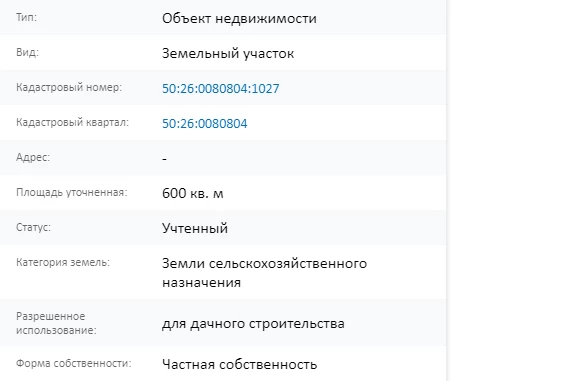The width and height of the screenshot is (573, 381).
Task: Click the 'Адрес:' label
Action: [x=33, y=157]
